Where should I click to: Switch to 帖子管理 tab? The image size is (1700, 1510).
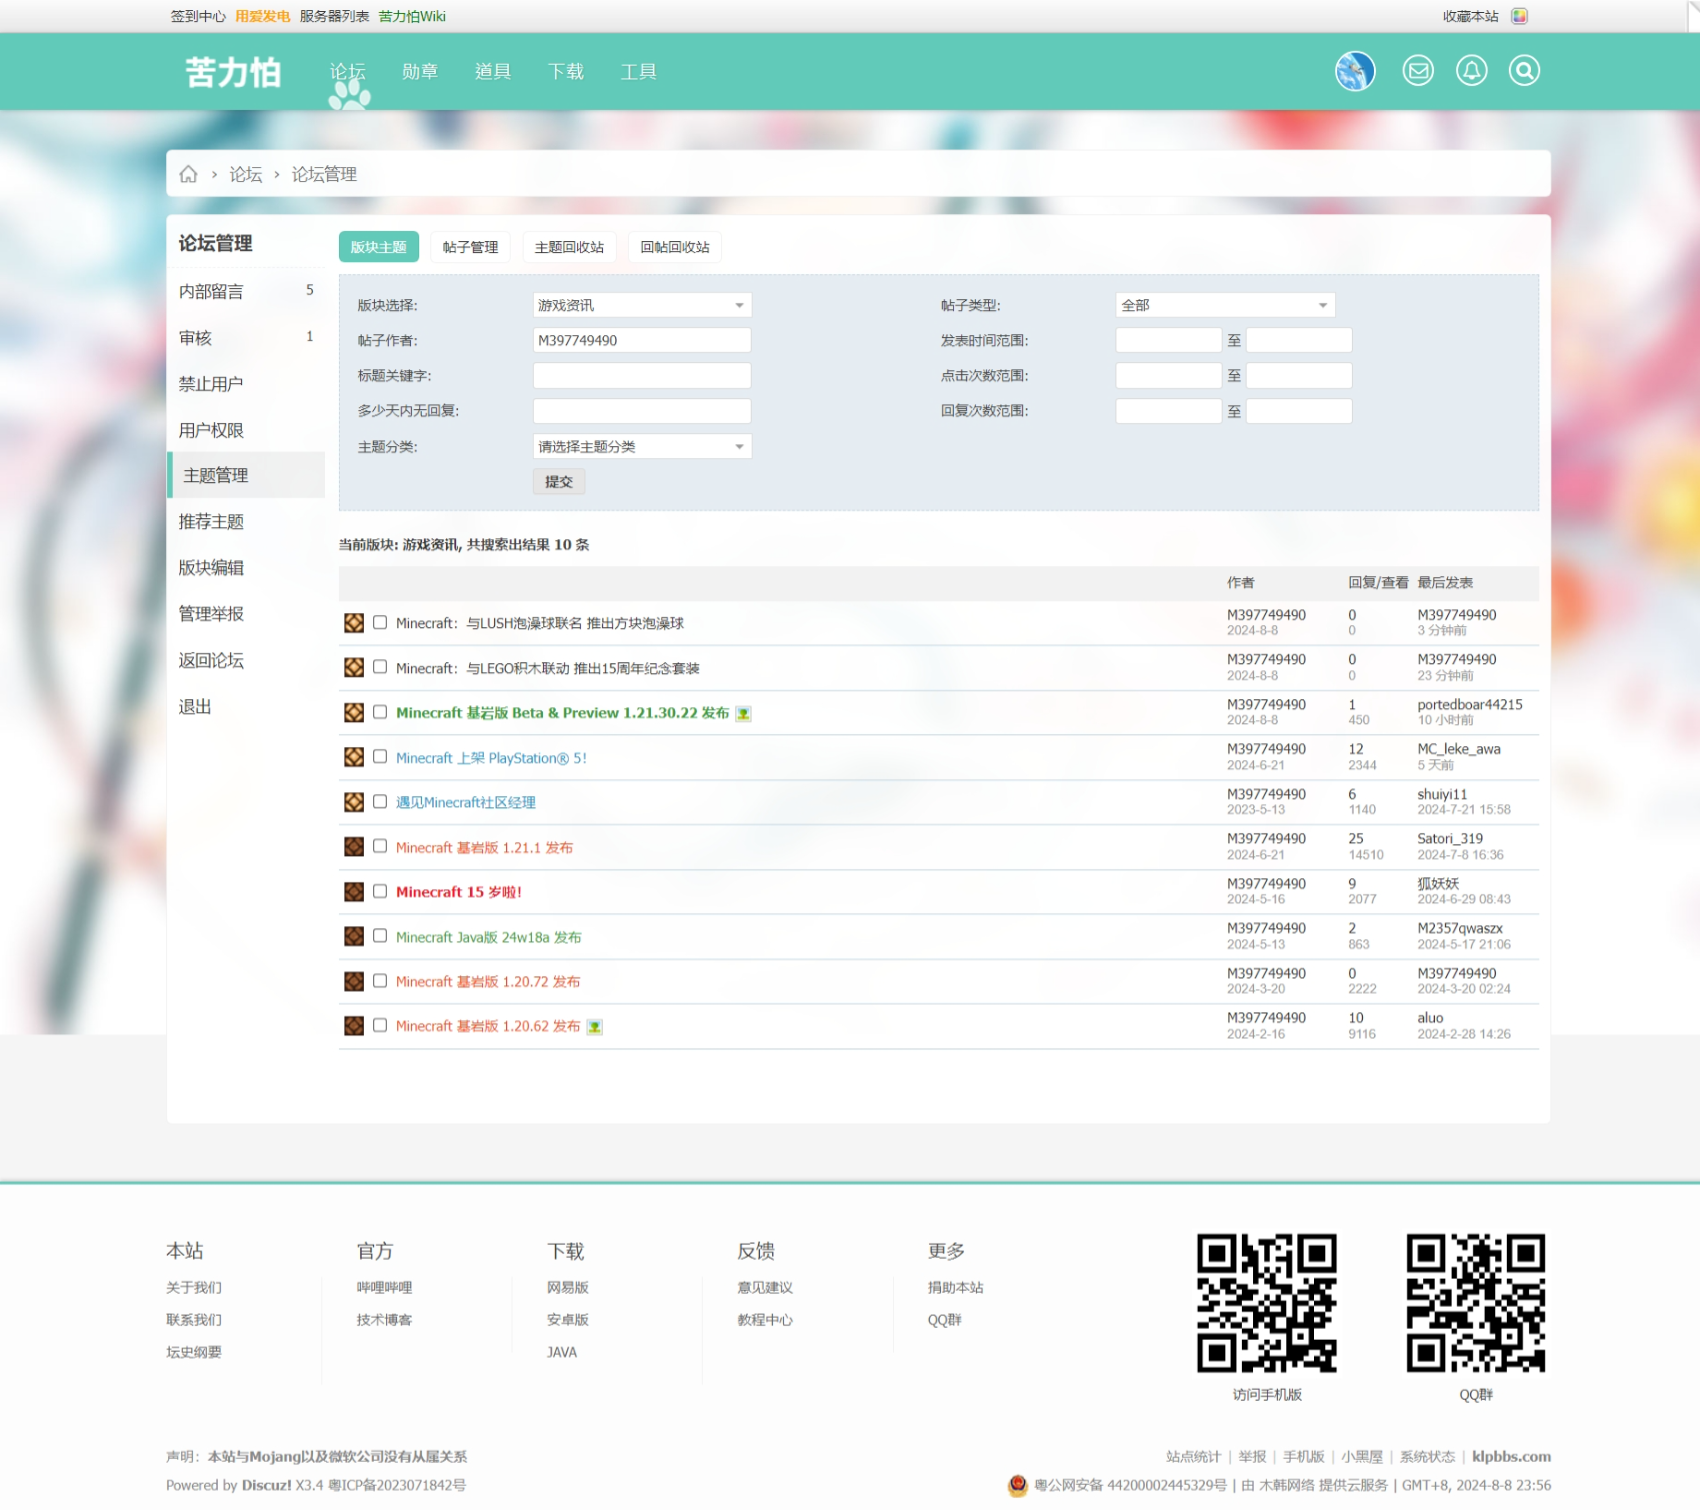[x=471, y=247]
